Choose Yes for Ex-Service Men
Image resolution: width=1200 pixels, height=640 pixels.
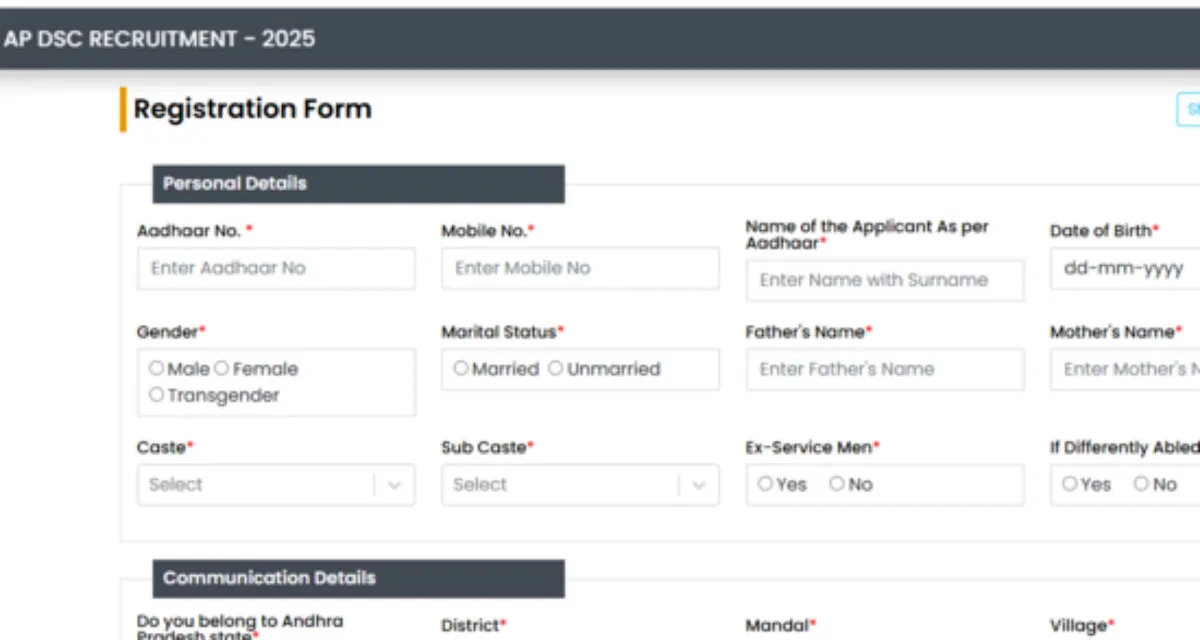765,484
